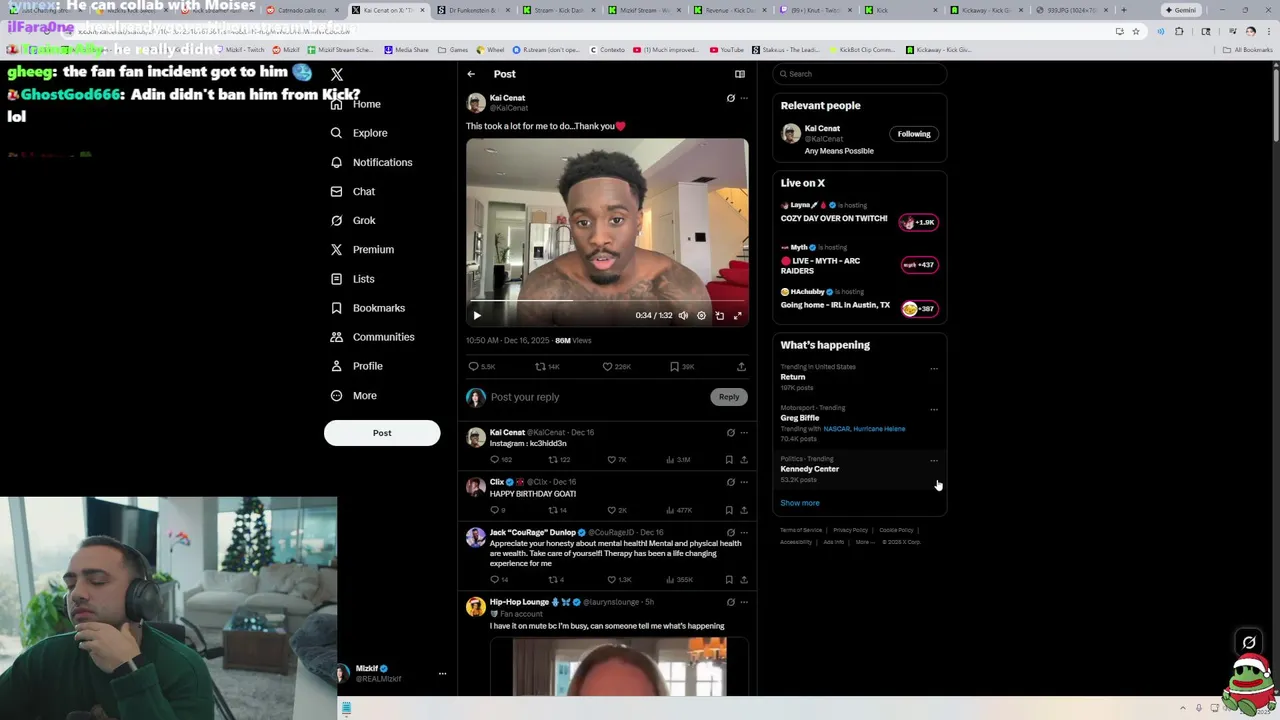Like the main post with 226K likes
The height and width of the screenshot is (720, 1280).
coord(607,367)
